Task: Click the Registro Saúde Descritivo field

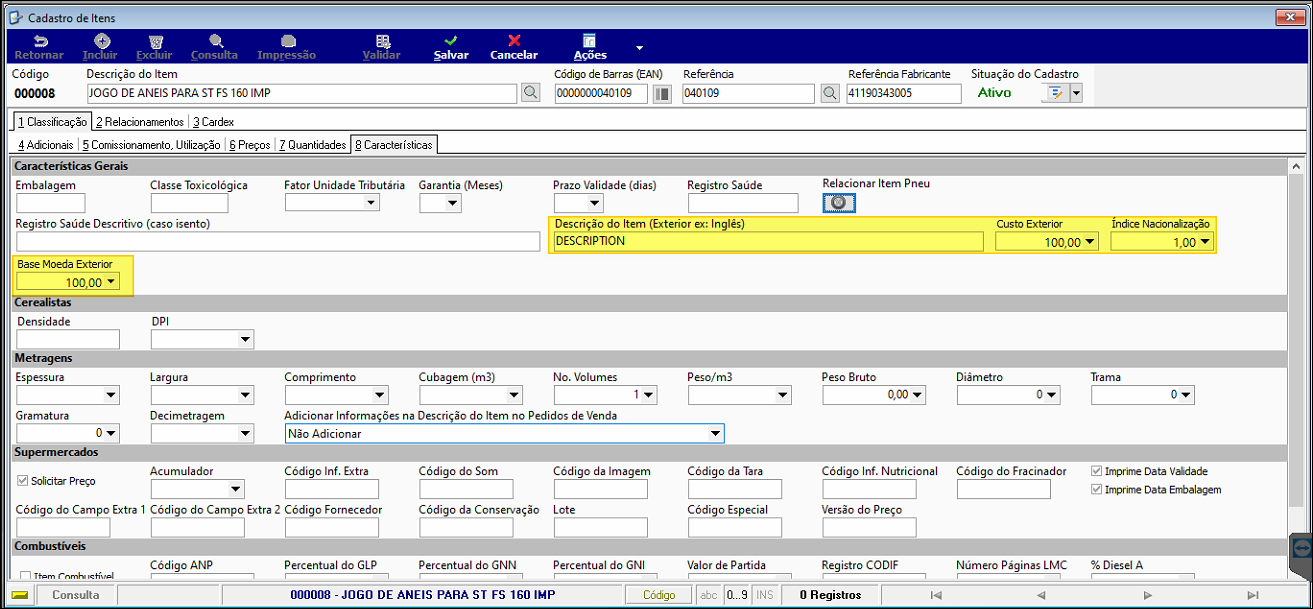Action: pyautogui.click(x=278, y=241)
